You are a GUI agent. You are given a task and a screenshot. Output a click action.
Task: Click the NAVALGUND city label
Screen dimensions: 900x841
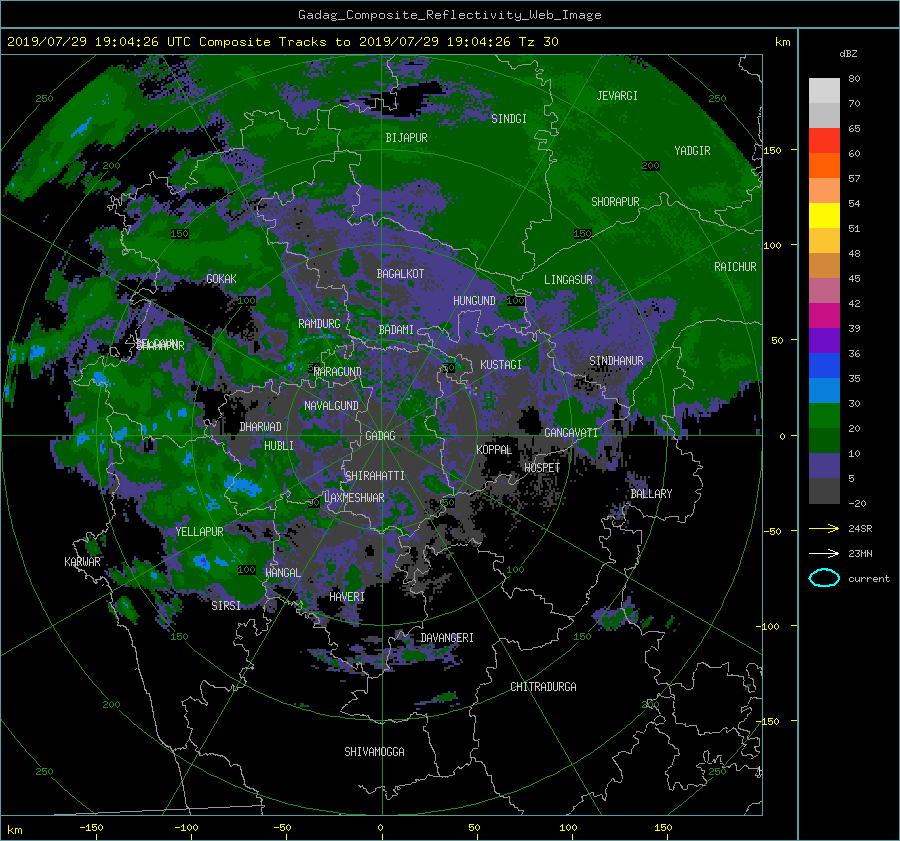pos(331,406)
